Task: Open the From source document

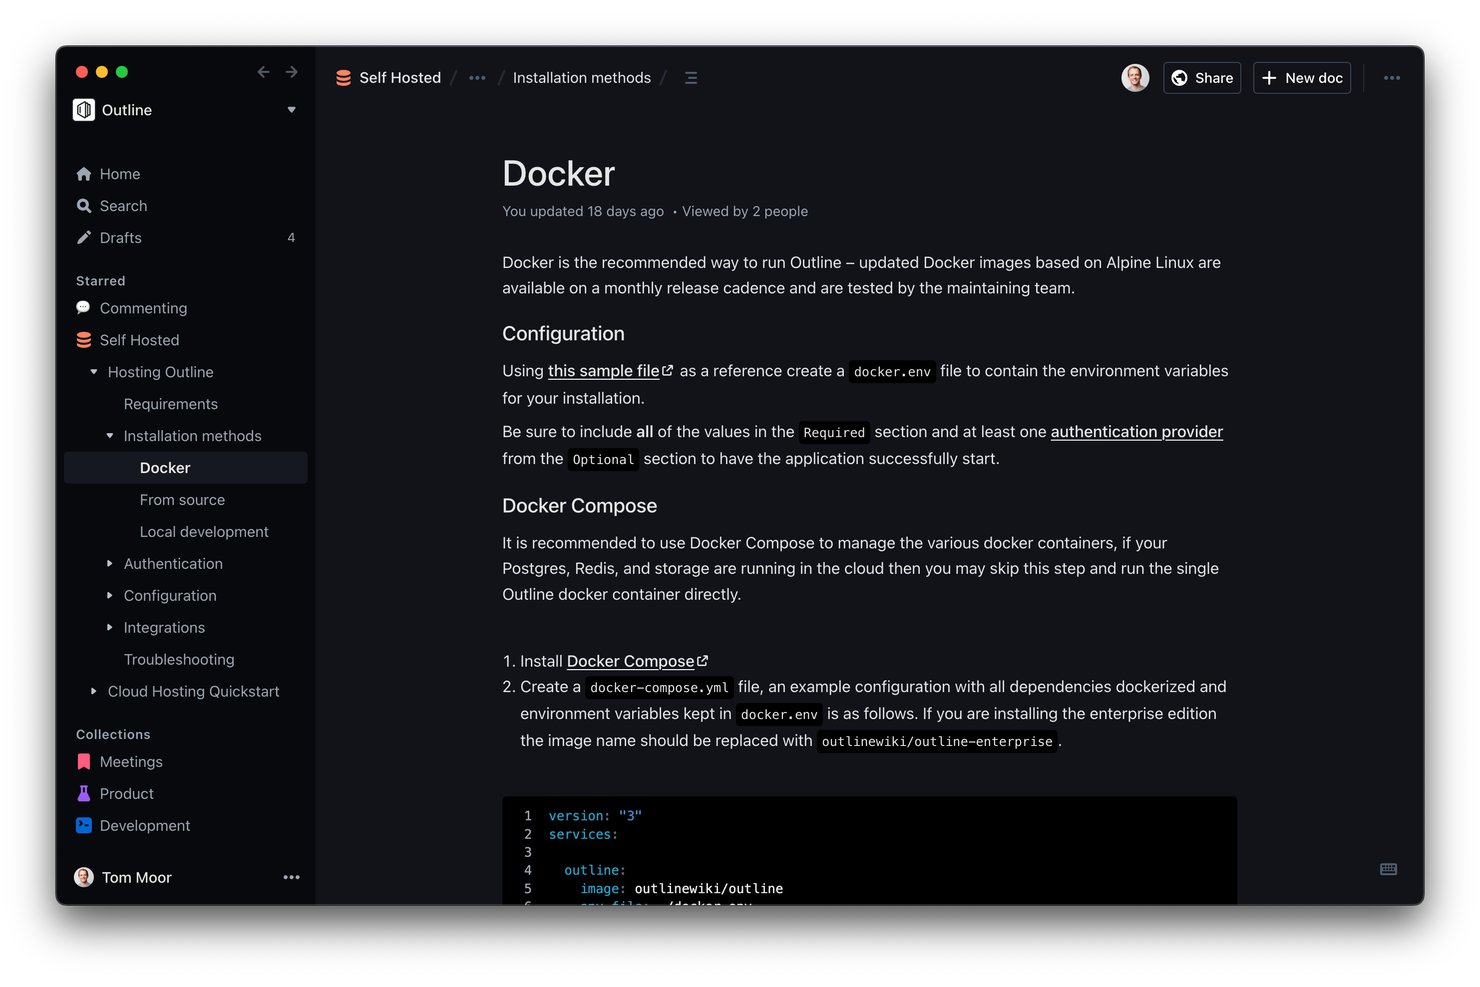Action: 183,500
